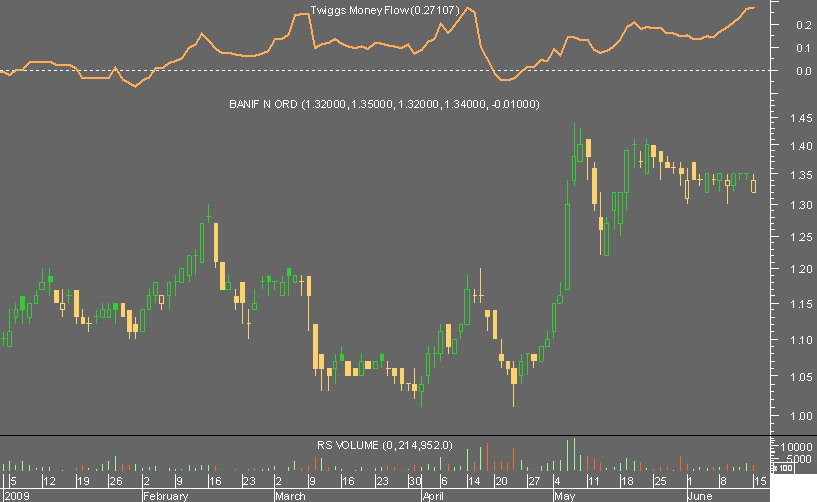
Task: Click the June month label
Action: point(700,496)
